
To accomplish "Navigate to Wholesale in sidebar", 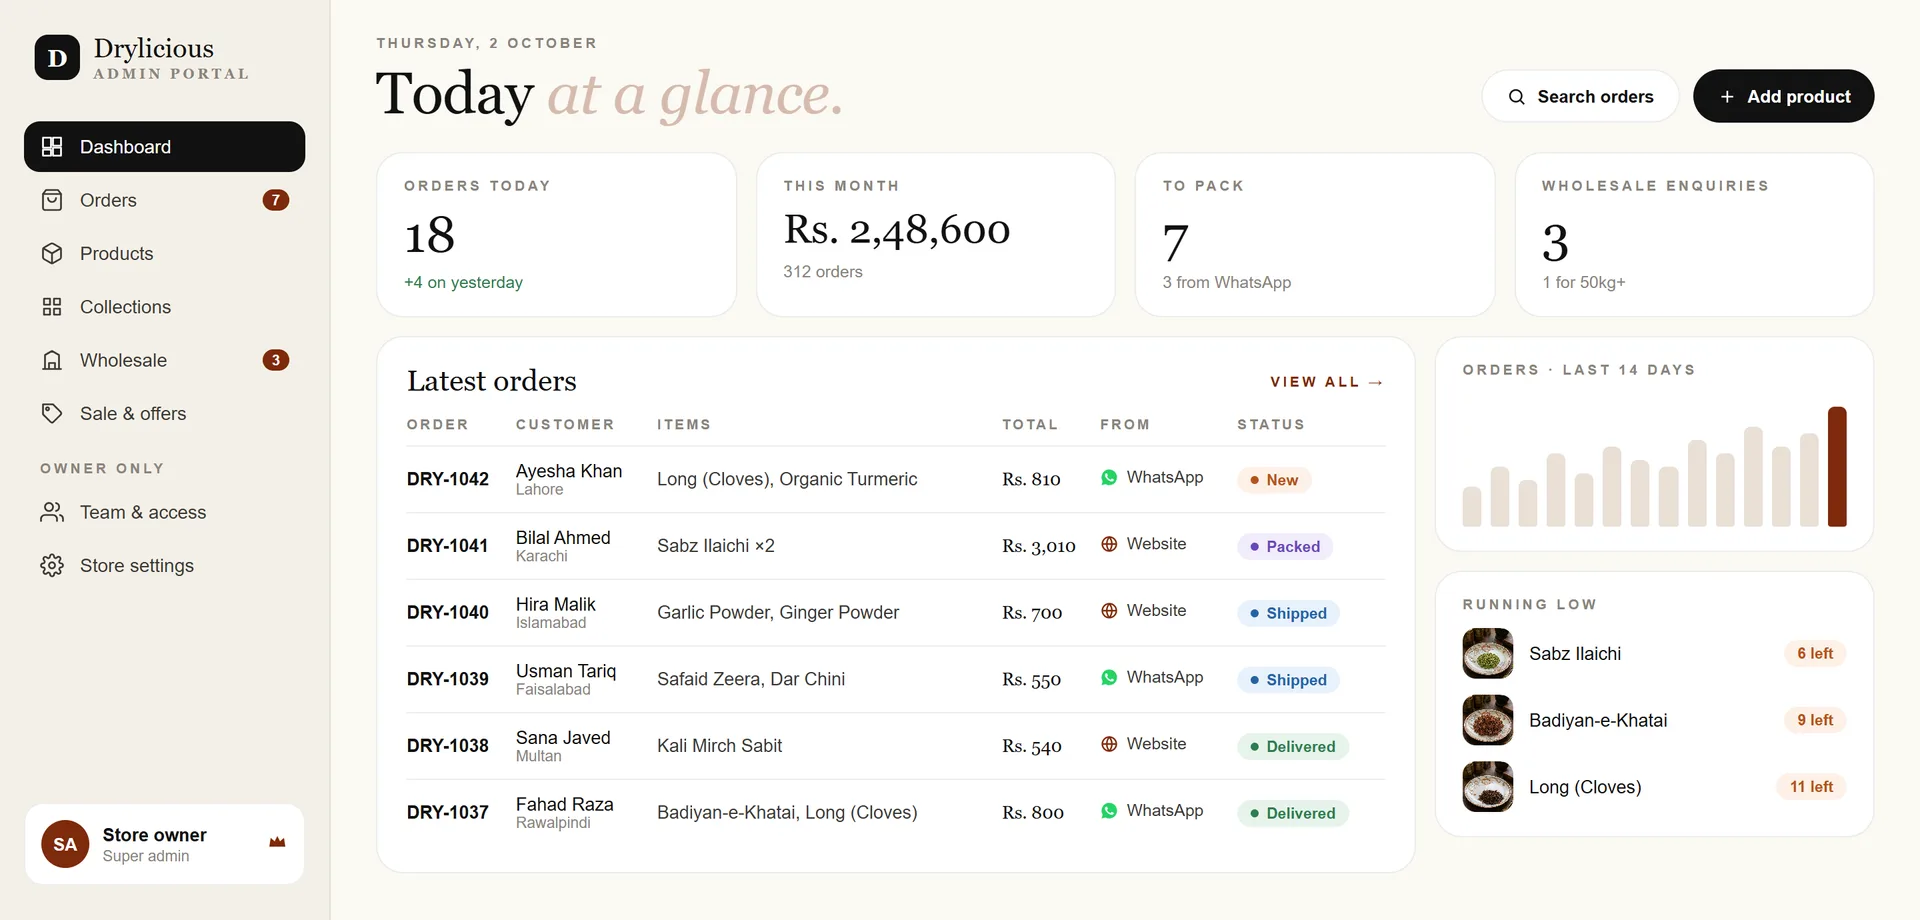I will tap(164, 360).
